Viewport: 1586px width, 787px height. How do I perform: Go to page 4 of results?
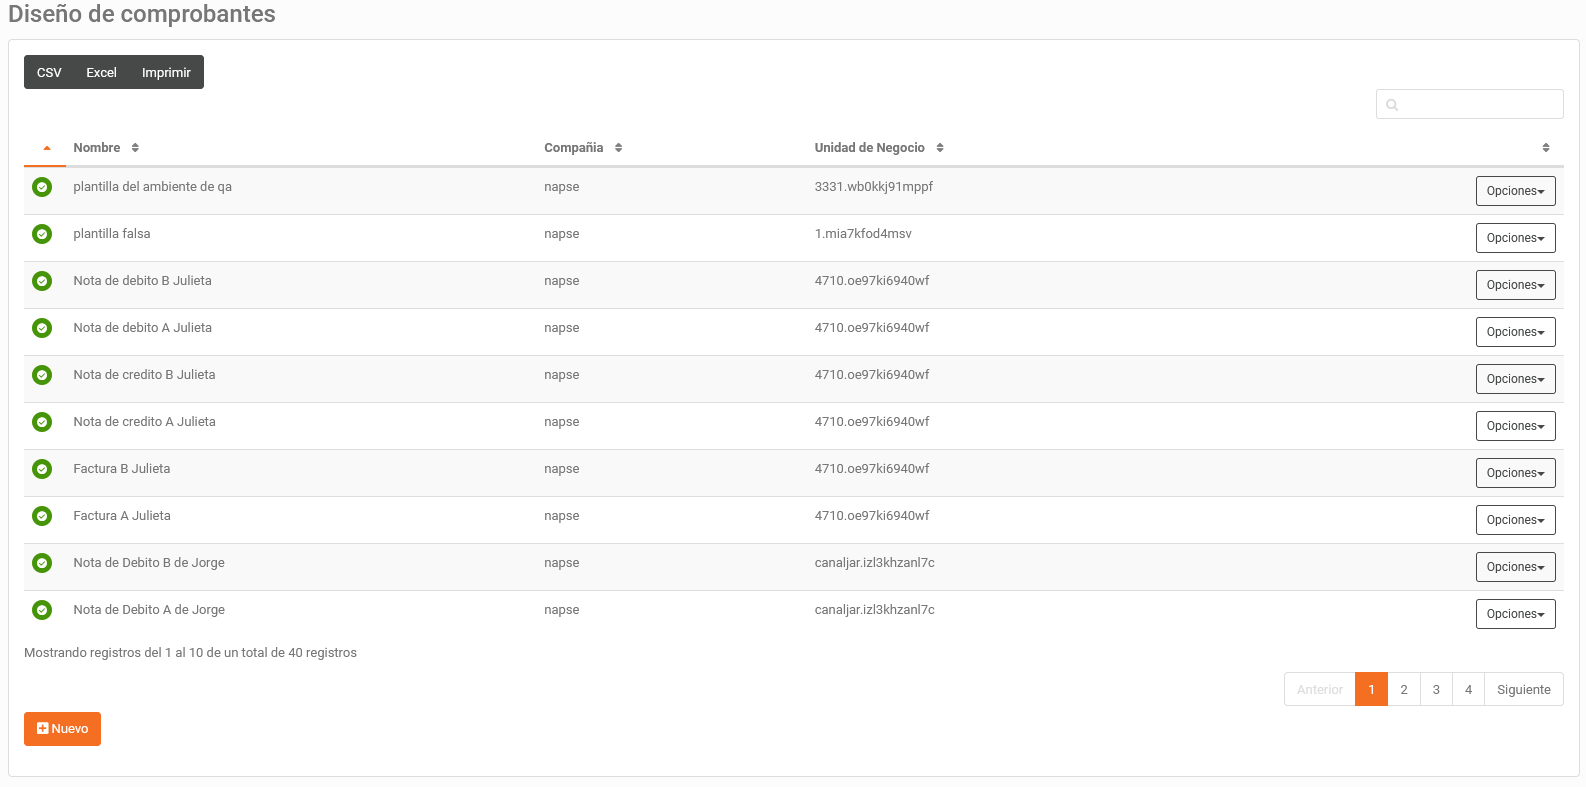1467,690
